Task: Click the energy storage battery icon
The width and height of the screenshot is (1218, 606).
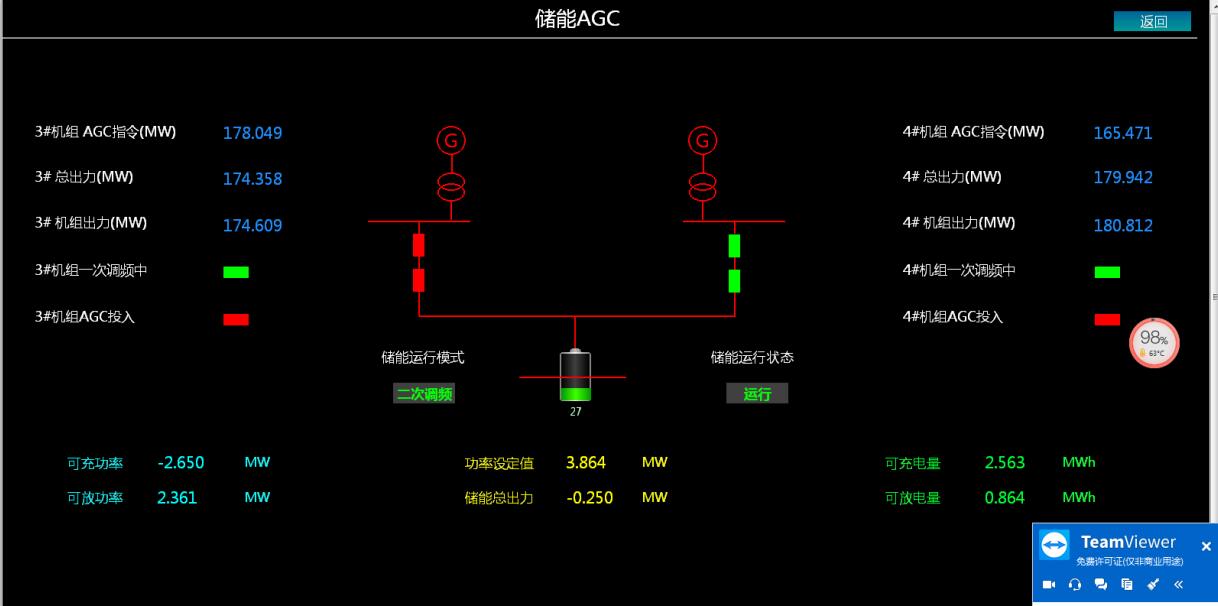Action: click(x=575, y=377)
